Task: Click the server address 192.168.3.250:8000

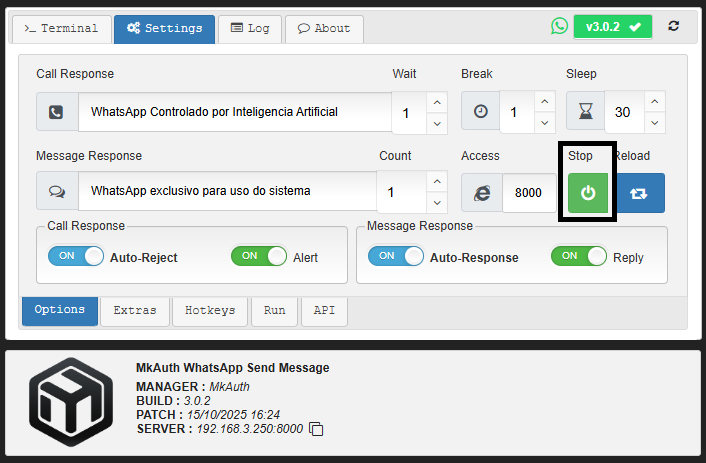Action: [x=250, y=429]
